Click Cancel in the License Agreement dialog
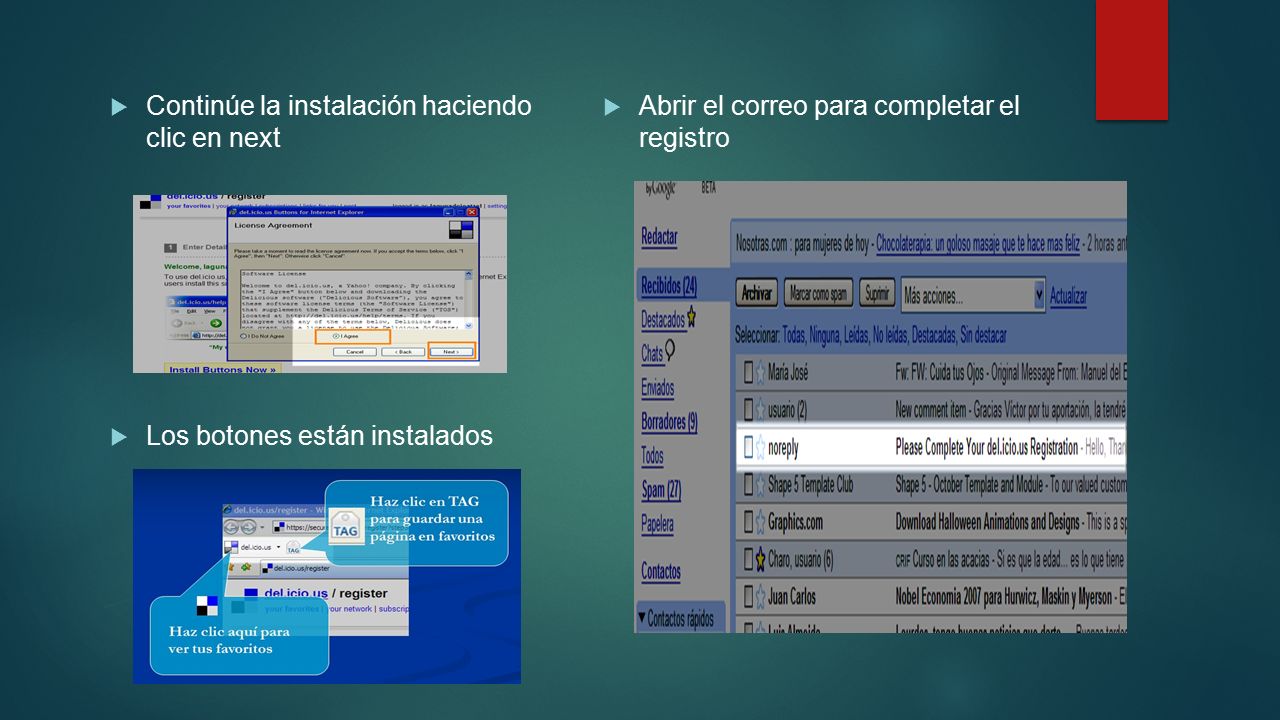 pyautogui.click(x=354, y=352)
